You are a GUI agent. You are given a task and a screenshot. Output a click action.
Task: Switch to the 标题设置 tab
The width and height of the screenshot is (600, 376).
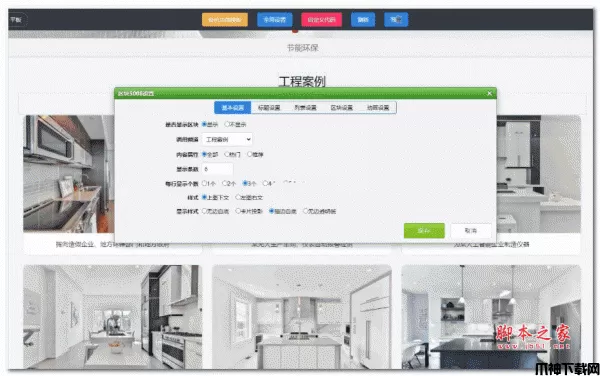269,107
